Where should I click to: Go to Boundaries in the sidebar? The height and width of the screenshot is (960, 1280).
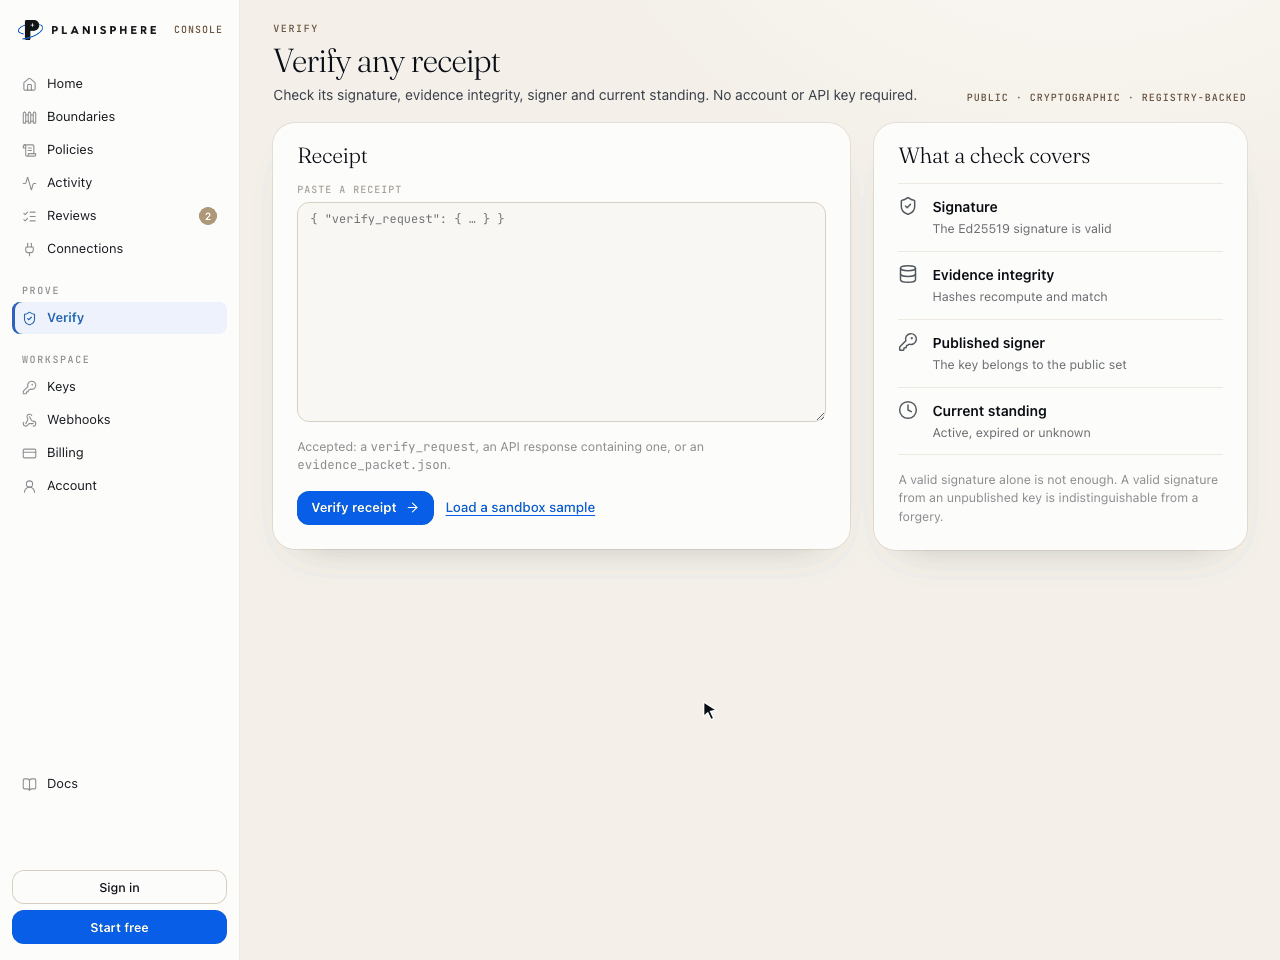click(119, 117)
